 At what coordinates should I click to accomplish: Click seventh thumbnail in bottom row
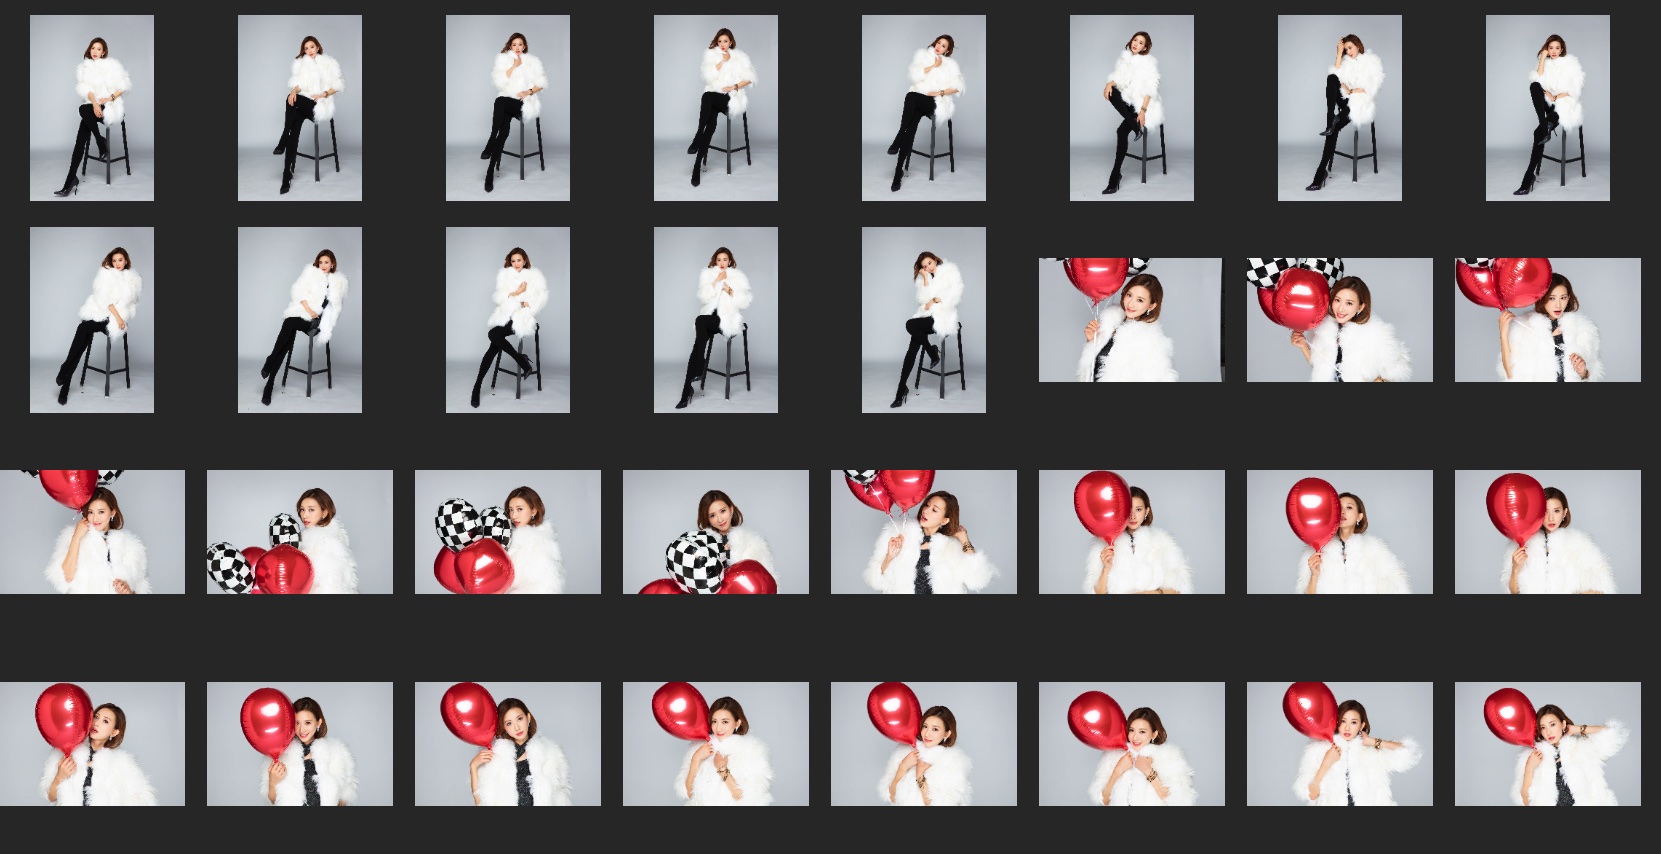pos(1339,744)
